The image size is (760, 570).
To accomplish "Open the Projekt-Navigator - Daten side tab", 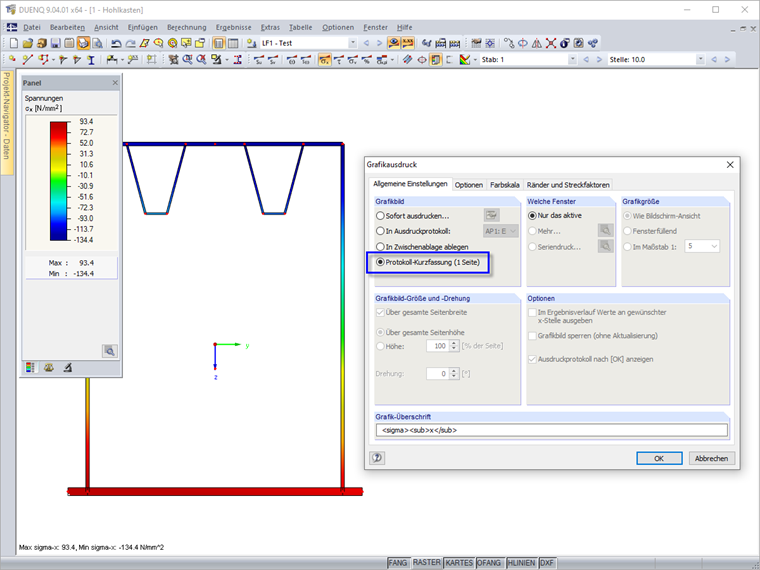I will (6, 123).
